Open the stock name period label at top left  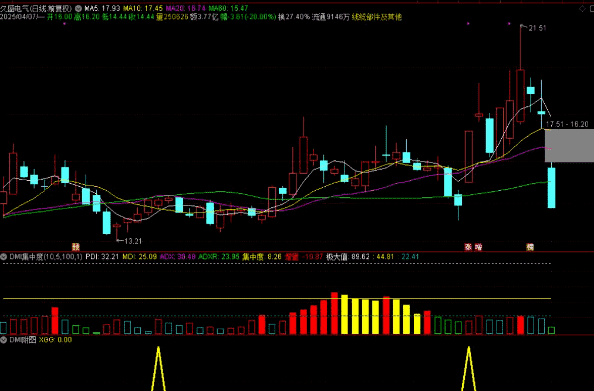click(x=36, y=8)
